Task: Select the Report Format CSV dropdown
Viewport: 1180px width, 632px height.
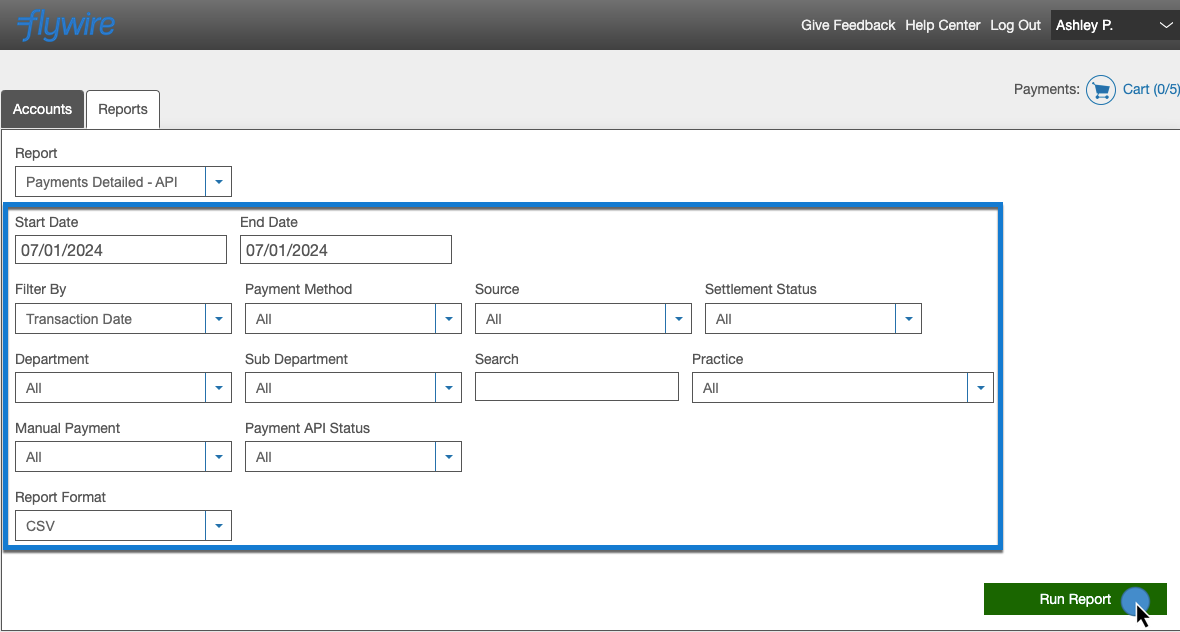Action: [123, 526]
